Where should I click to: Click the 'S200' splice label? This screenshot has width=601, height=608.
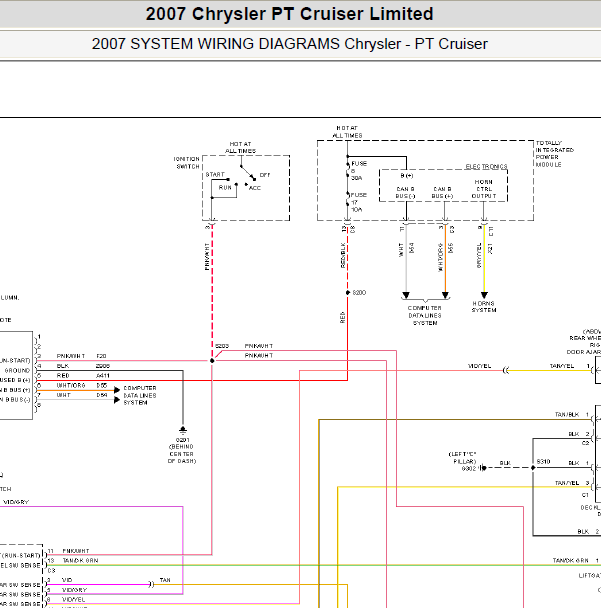tap(359, 293)
